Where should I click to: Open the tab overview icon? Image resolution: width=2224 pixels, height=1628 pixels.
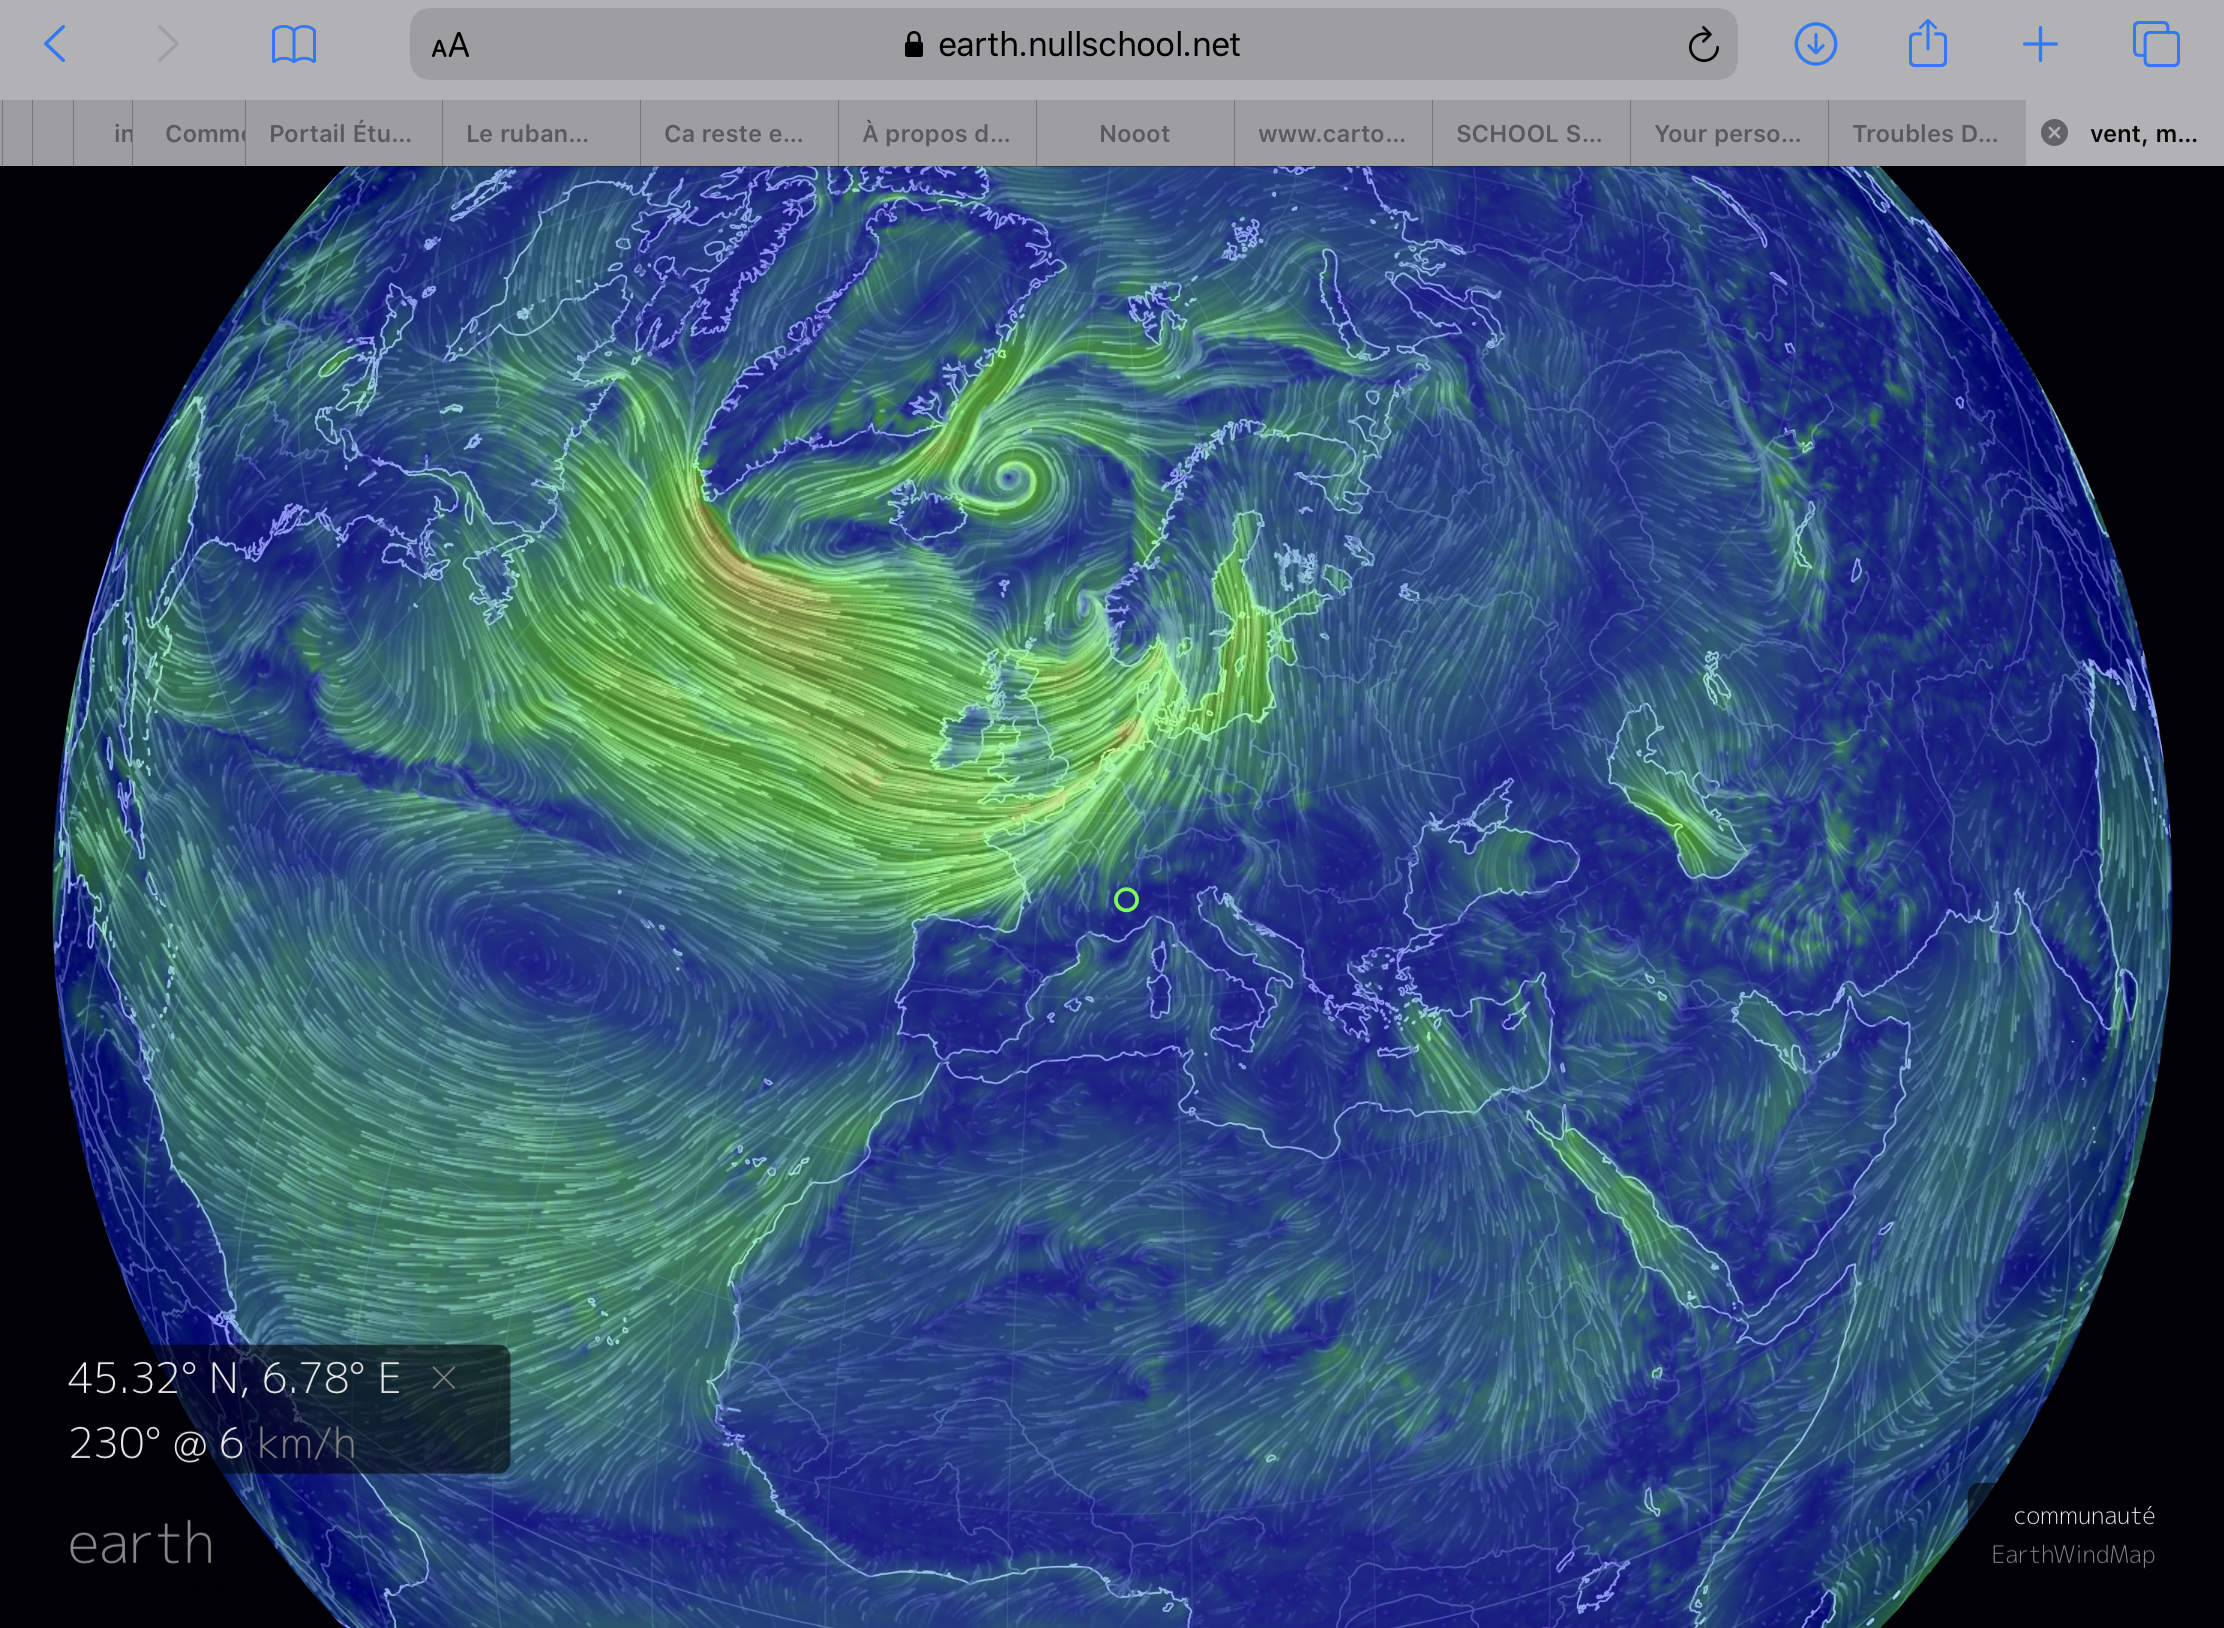coord(2155,45)
